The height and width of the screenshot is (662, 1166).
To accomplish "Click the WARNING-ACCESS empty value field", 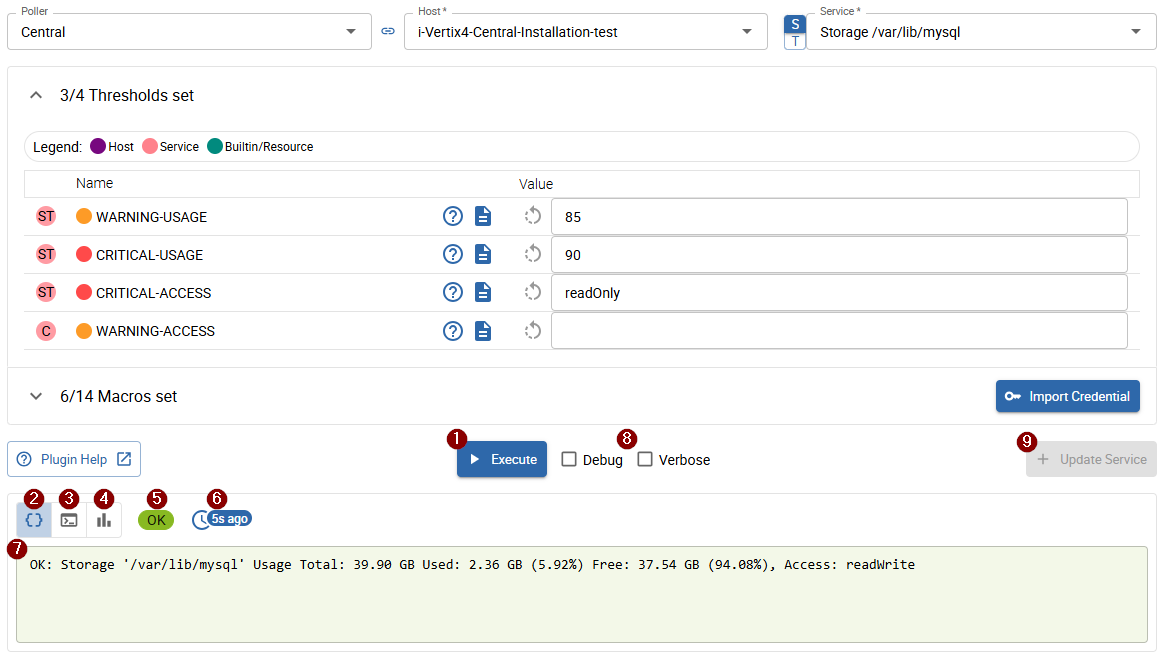I will click(838, 331).
